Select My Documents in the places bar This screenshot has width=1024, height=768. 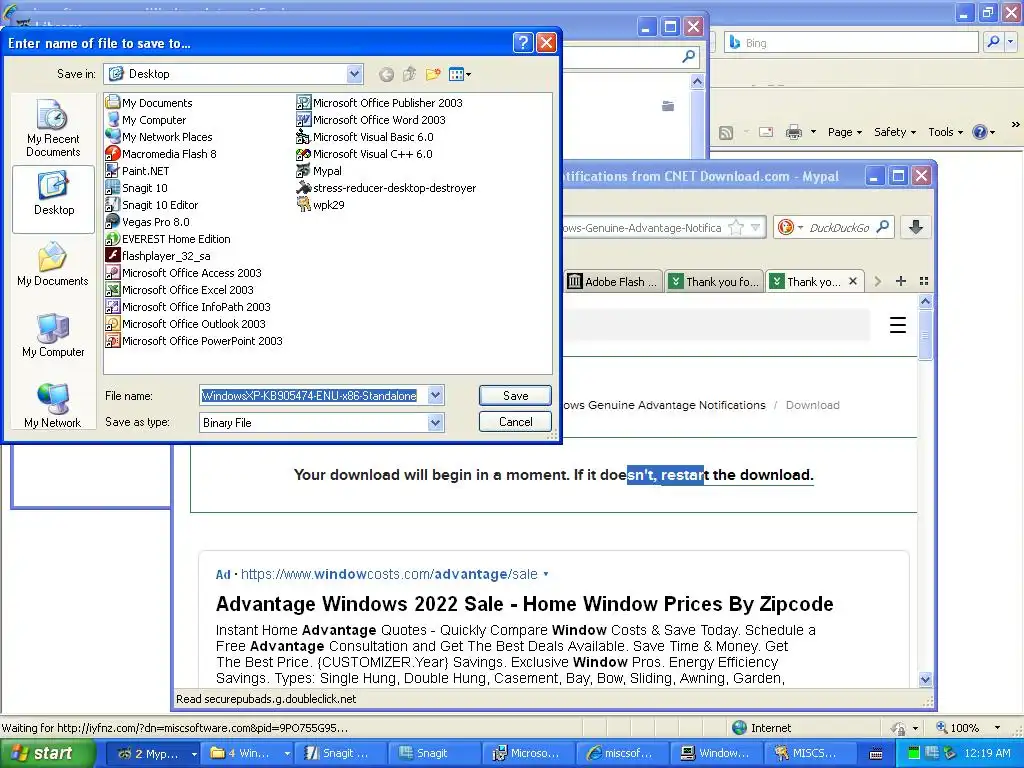(53, 264)
